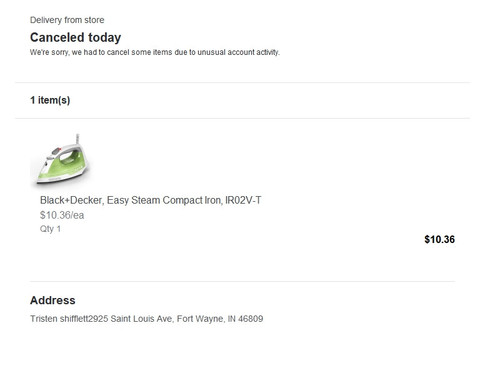Click the We're sorry opening words
500x366 pixels.
click(49, 52)
